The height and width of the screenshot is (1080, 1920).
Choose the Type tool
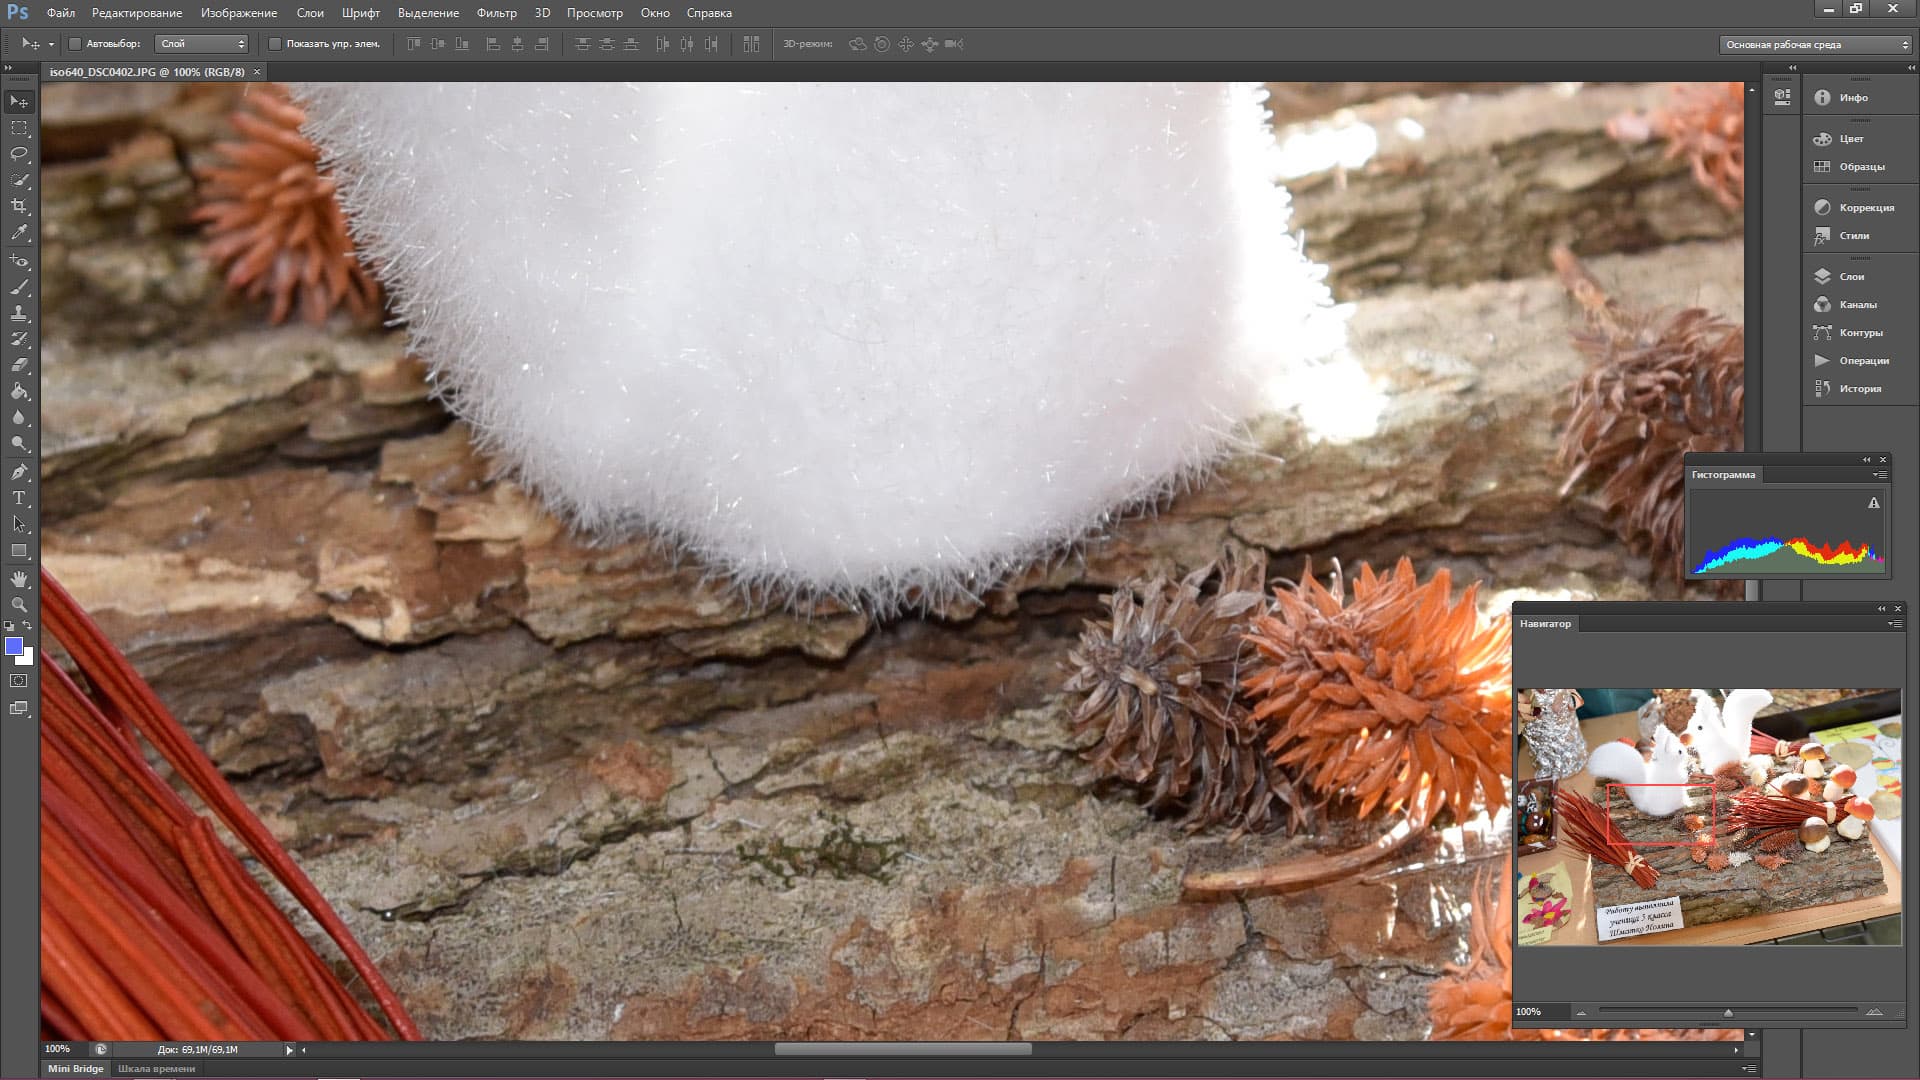19,498
